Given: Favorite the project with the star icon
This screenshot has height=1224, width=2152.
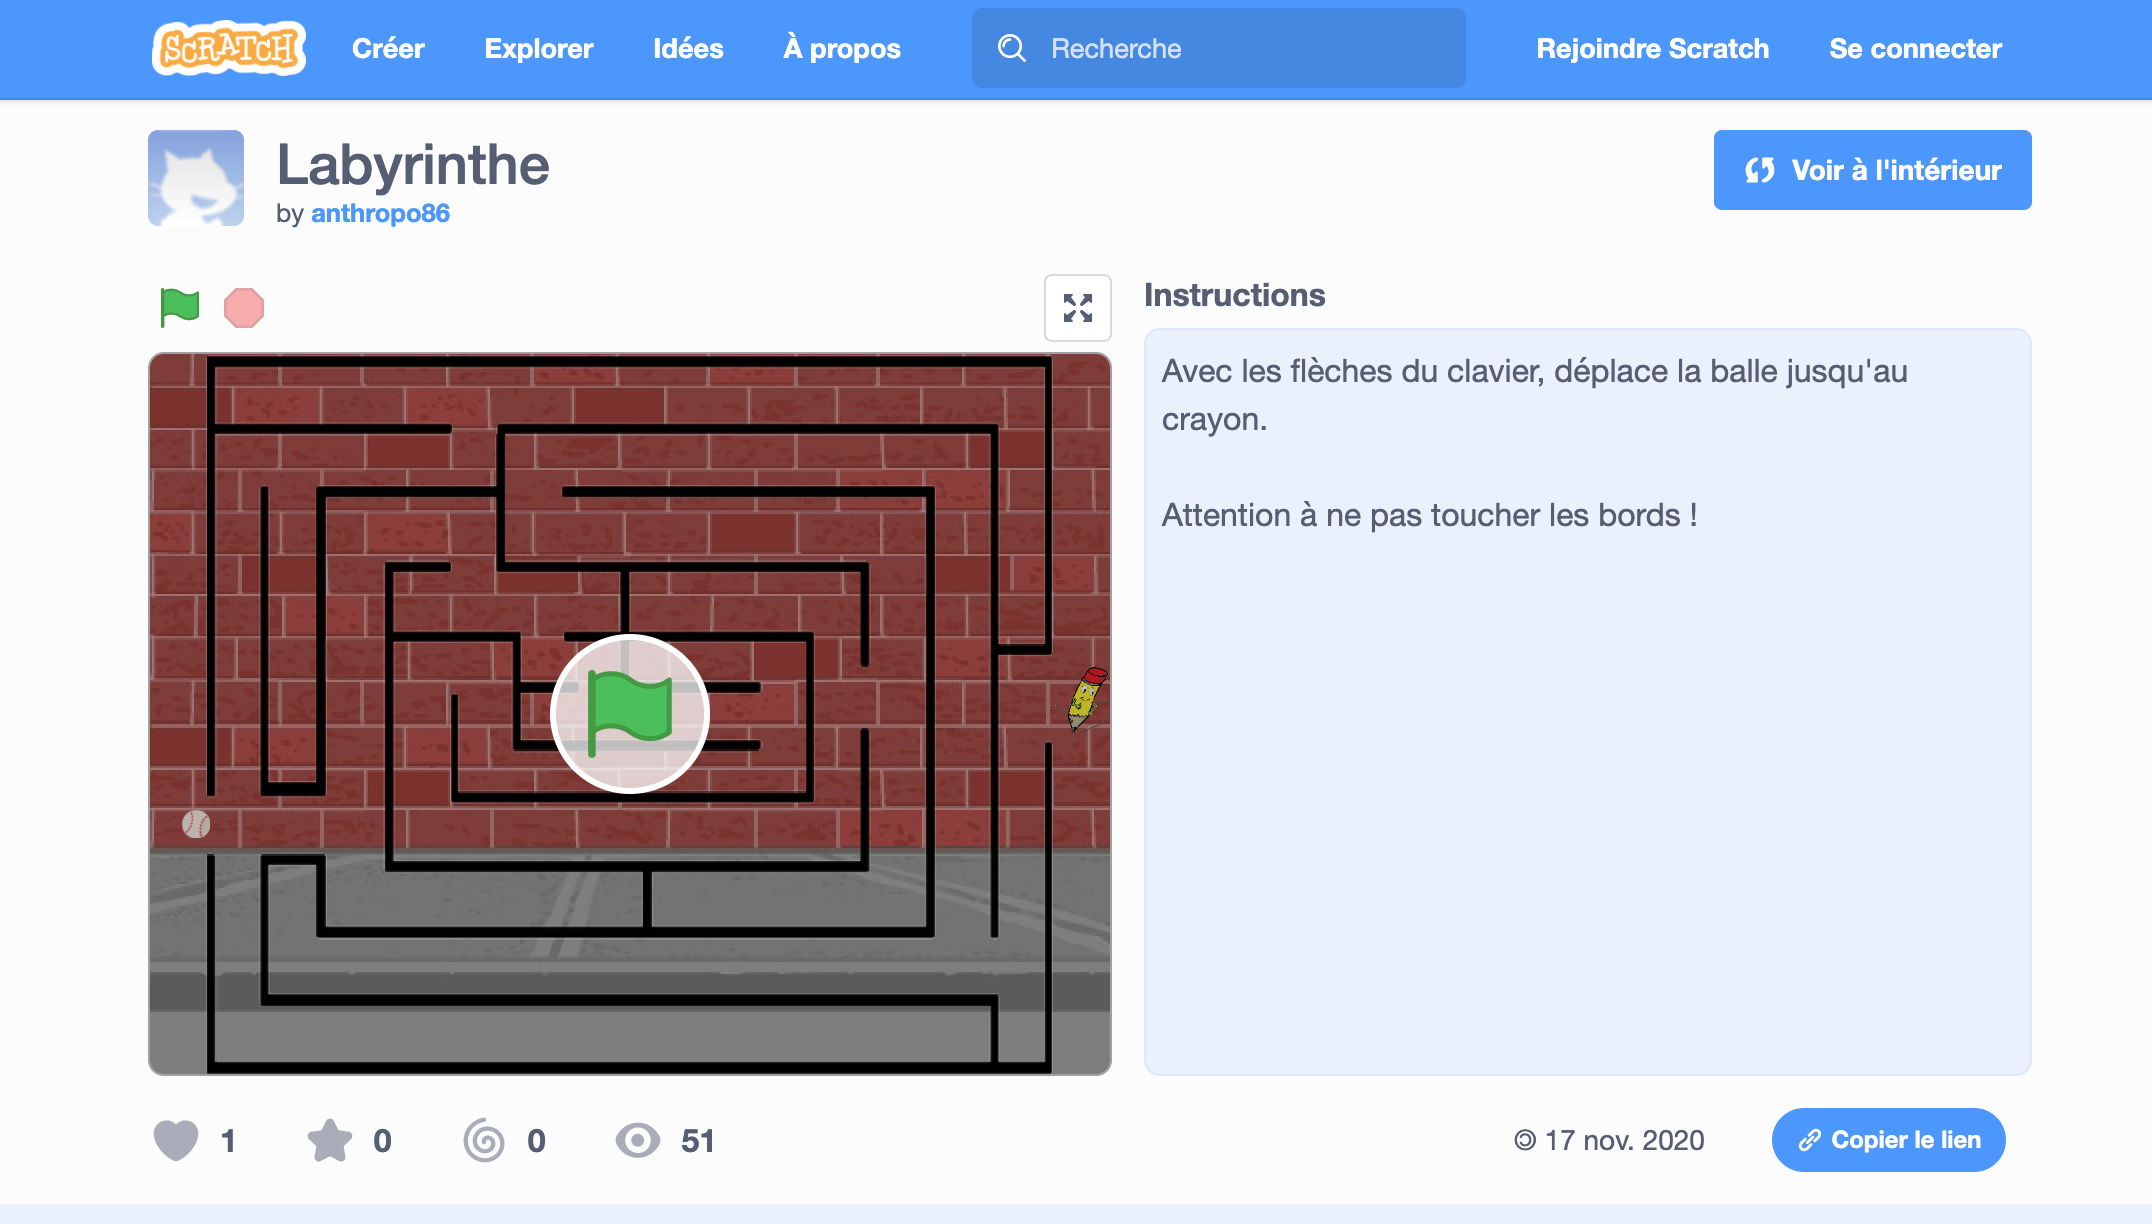Looking at the screenshot, I should 330,1140.
